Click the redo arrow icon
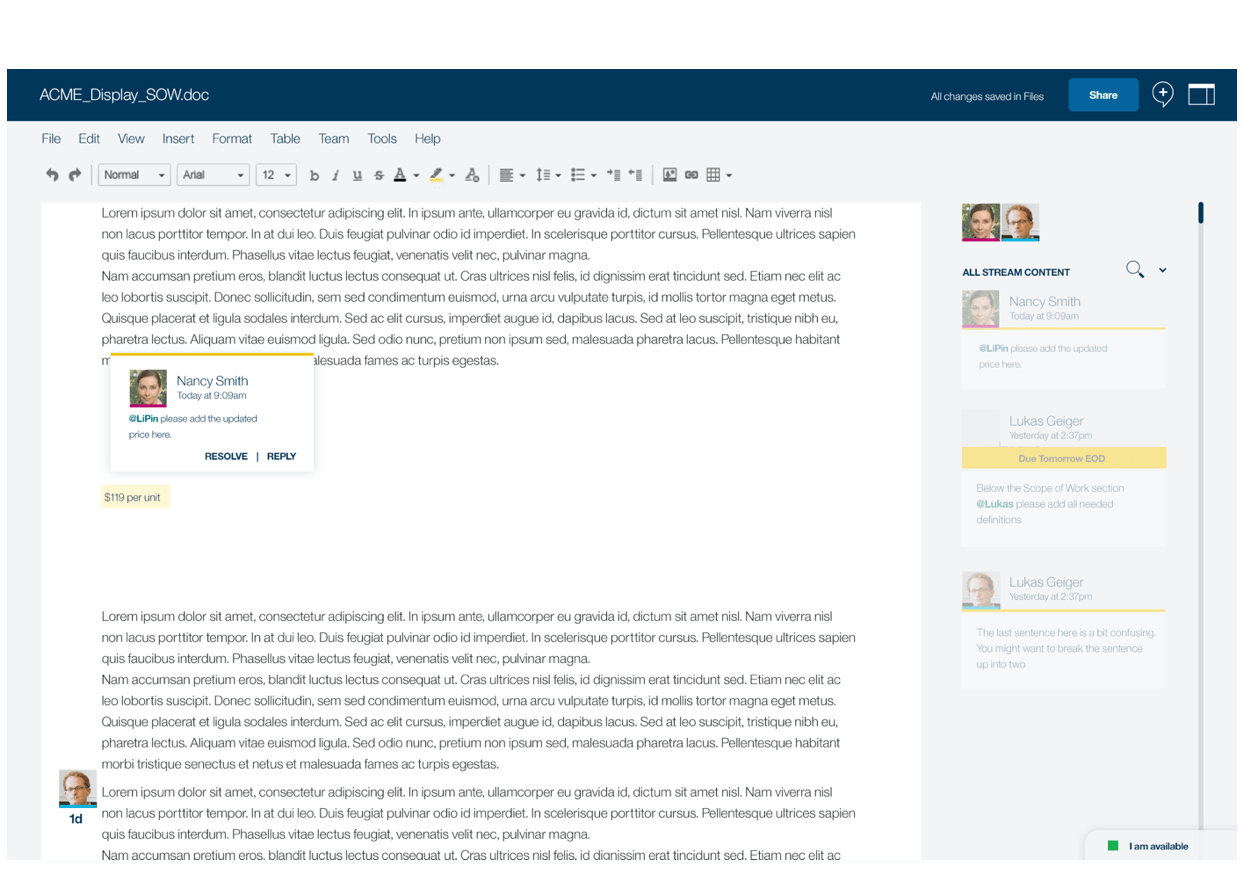1244x880 pixels. tap(74, 175)
